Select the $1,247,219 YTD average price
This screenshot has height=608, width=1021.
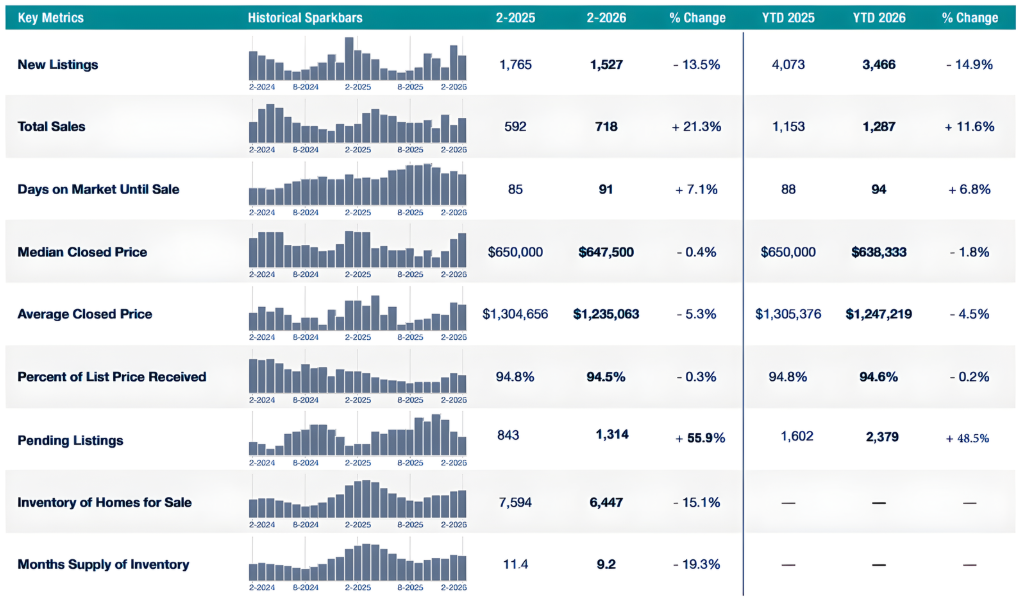tap(879, 314)
